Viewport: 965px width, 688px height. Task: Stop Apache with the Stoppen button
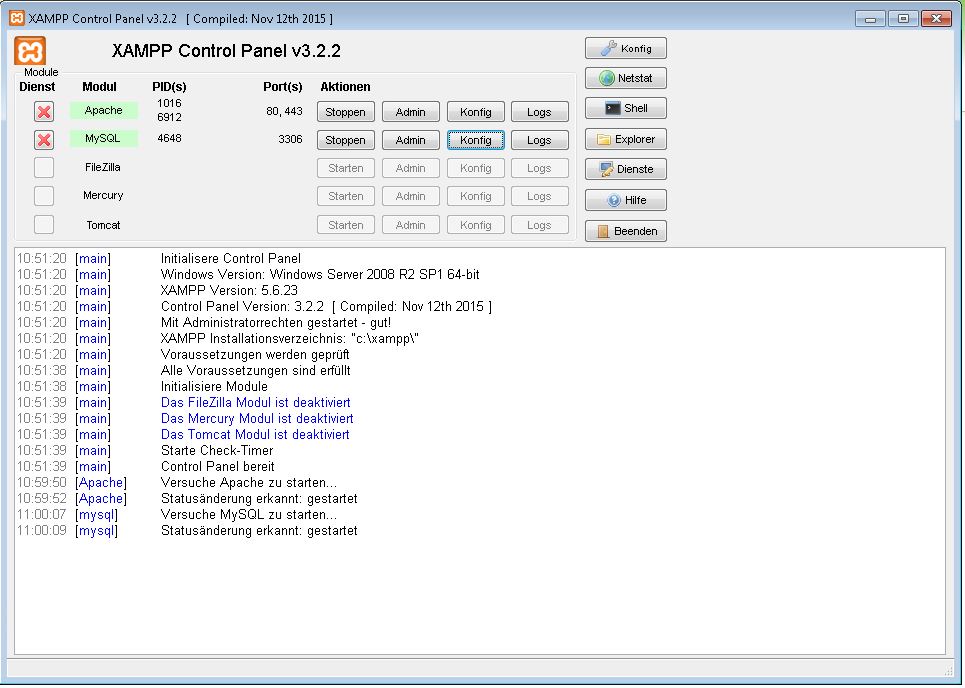346,112
